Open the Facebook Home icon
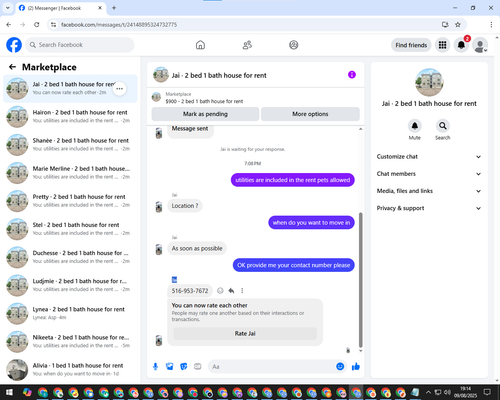 click(x=200, y=45)
